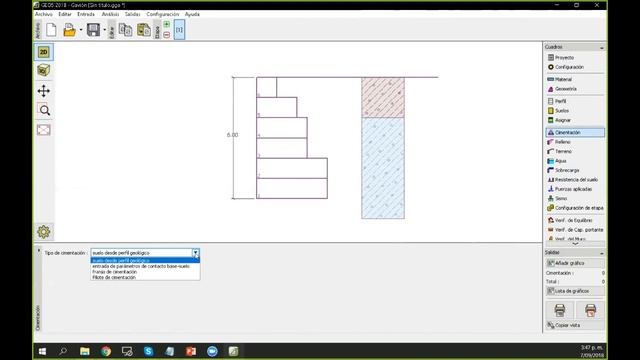Image resolution: width=640 pixels, height=360 pixels.
Task: Open the Perfil frame
Action: pyautogui.click(x=575, y=101)
